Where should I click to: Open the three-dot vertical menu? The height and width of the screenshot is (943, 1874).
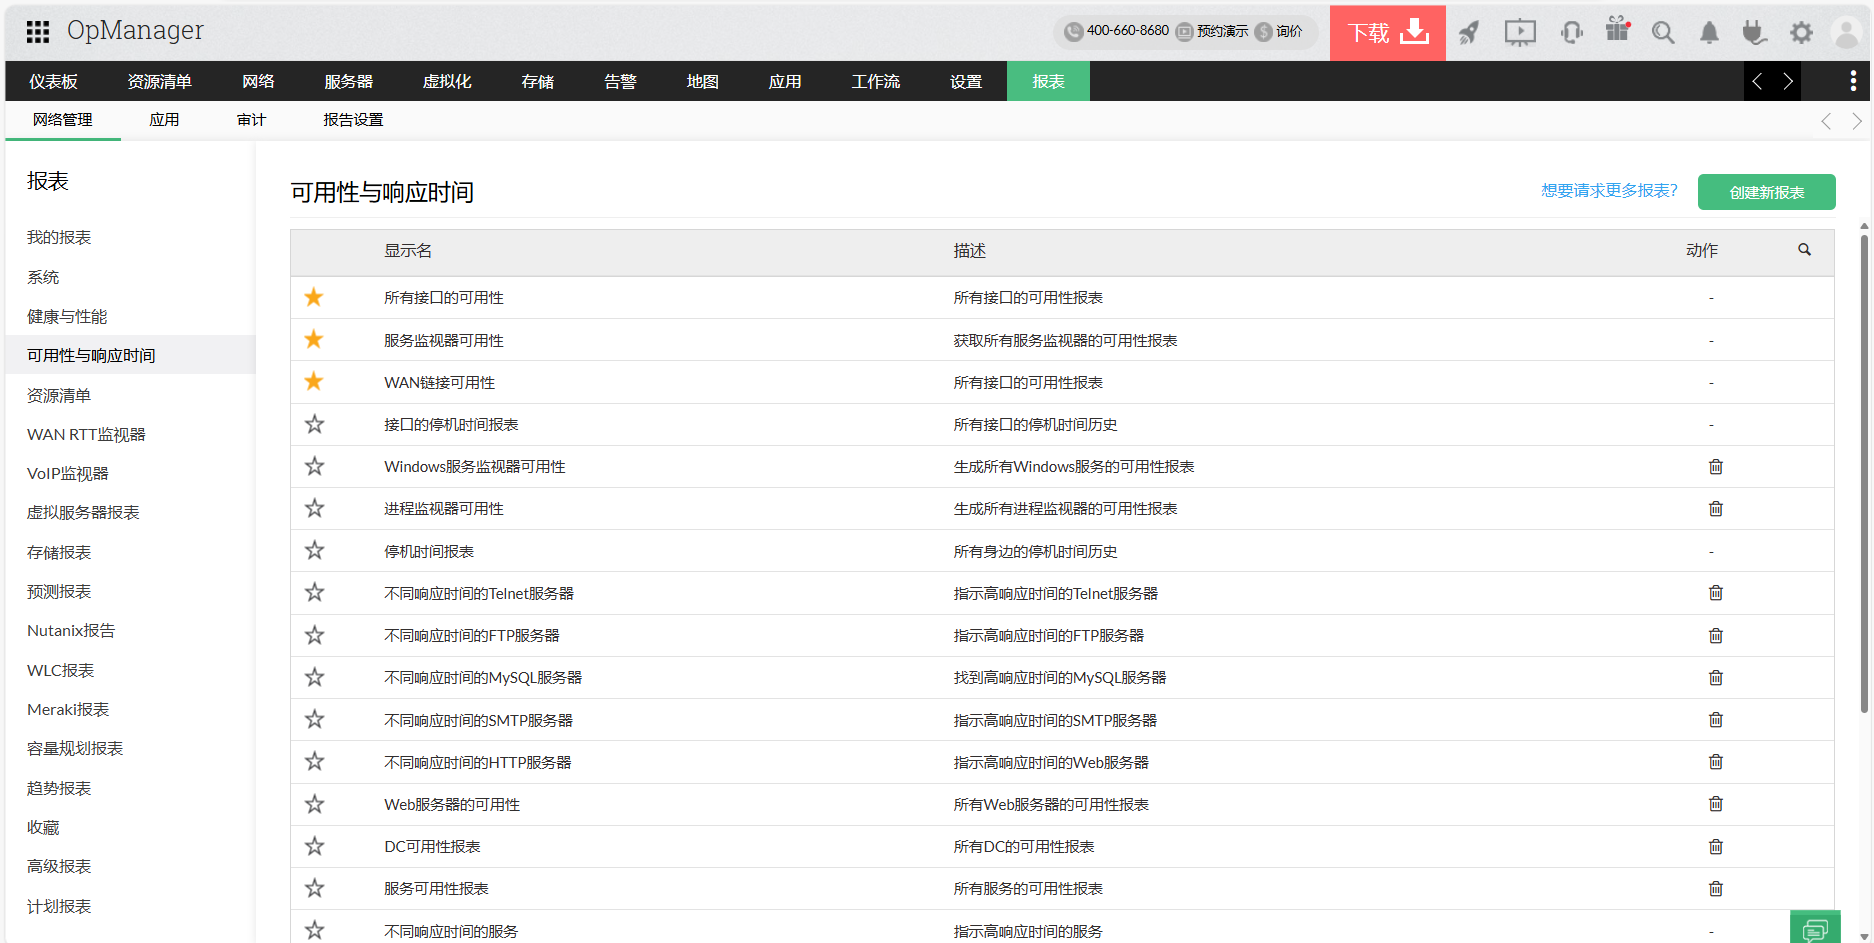[1853, 81]
